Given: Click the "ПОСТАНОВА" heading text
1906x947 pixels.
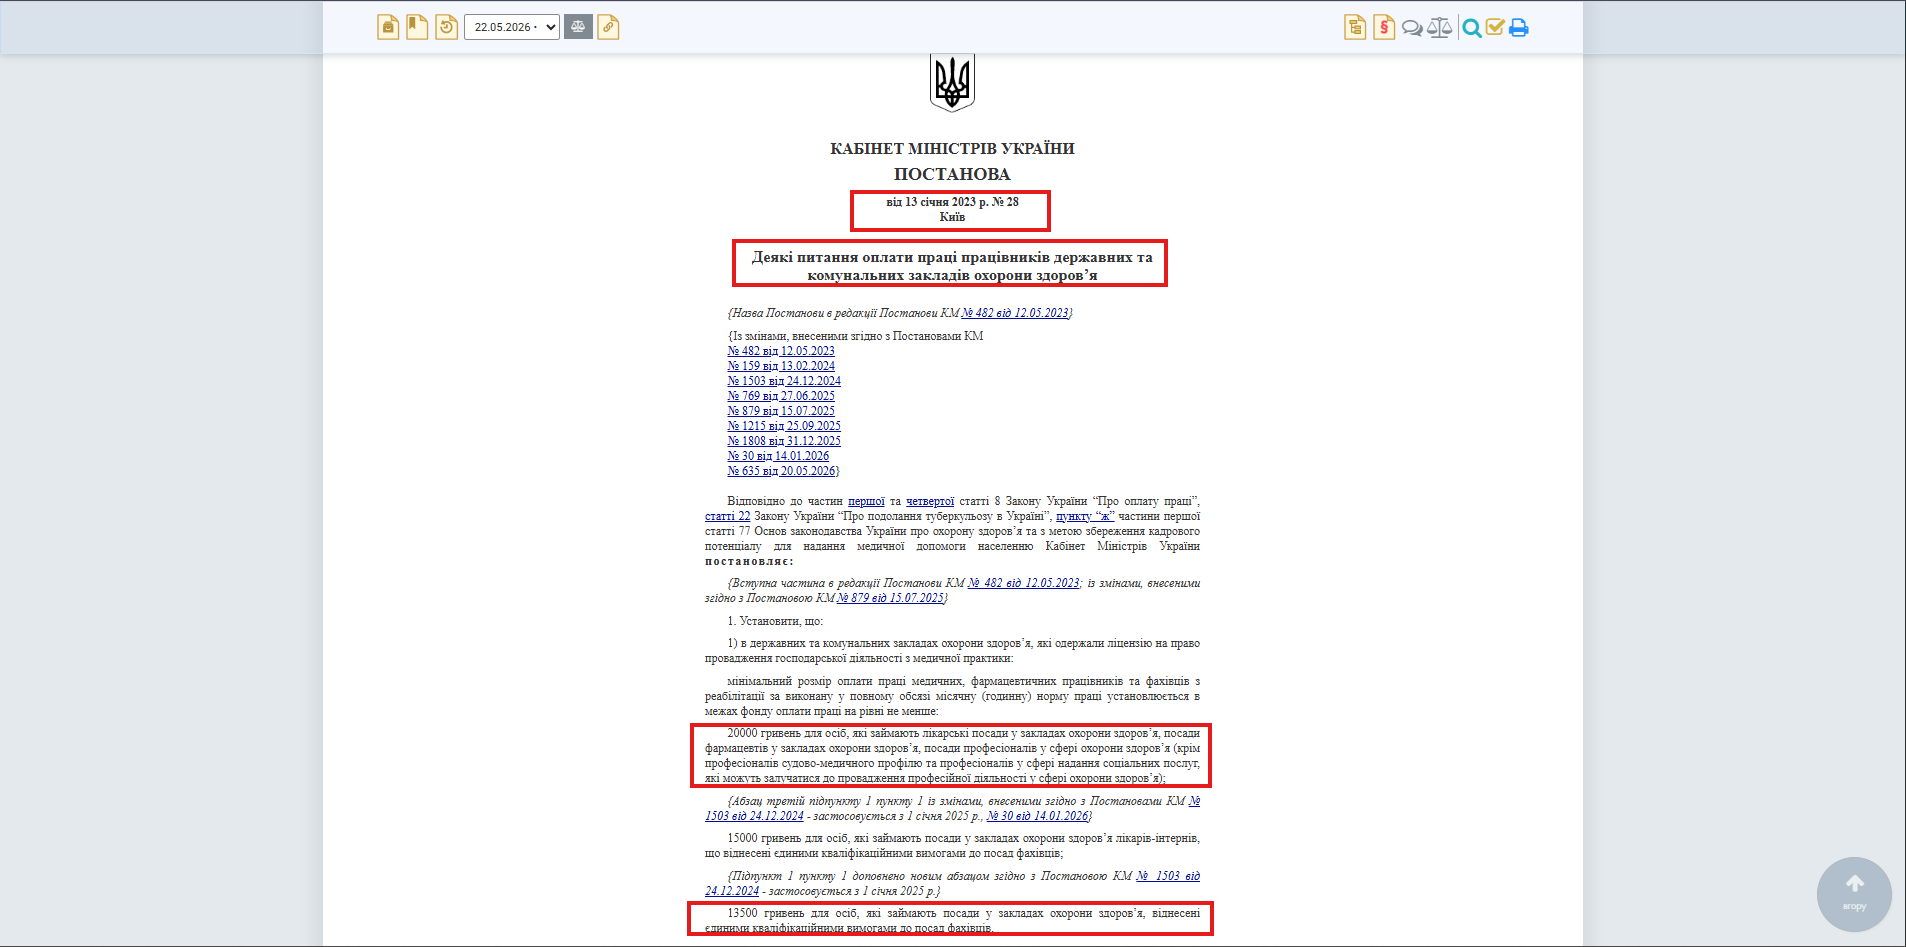Looking at the screenshot, I should point(952,174).
